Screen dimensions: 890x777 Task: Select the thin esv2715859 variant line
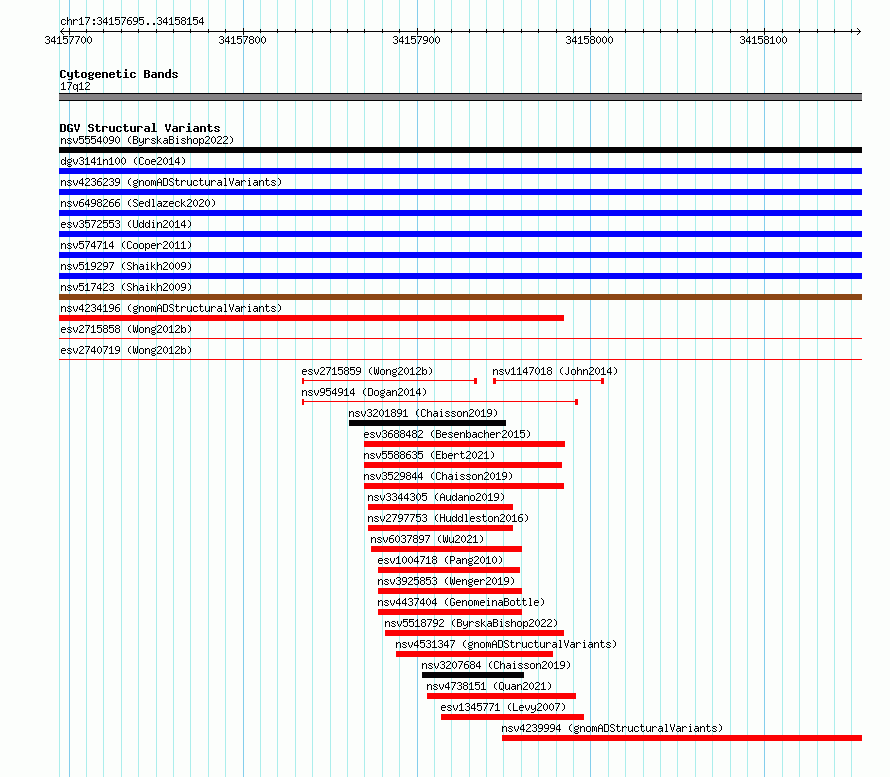pyautogui.click(x=389, y=381)
